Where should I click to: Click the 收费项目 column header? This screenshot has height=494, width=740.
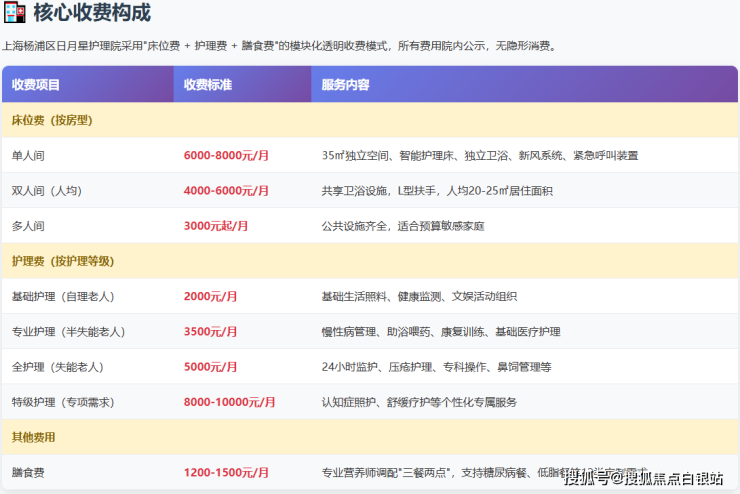pos(36,85)
